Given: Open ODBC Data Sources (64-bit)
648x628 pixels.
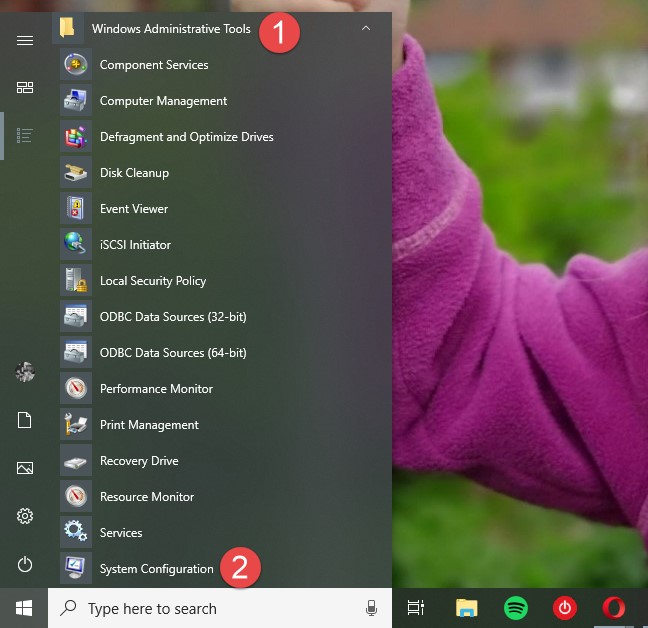Looking at the screenshot, I should tap(172, 353).
